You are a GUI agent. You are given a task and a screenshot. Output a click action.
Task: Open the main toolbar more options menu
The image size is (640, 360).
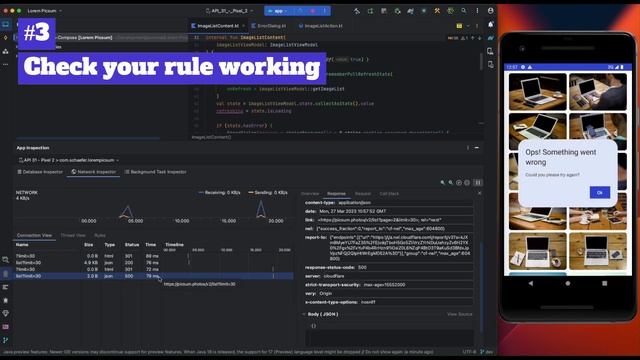477,11
